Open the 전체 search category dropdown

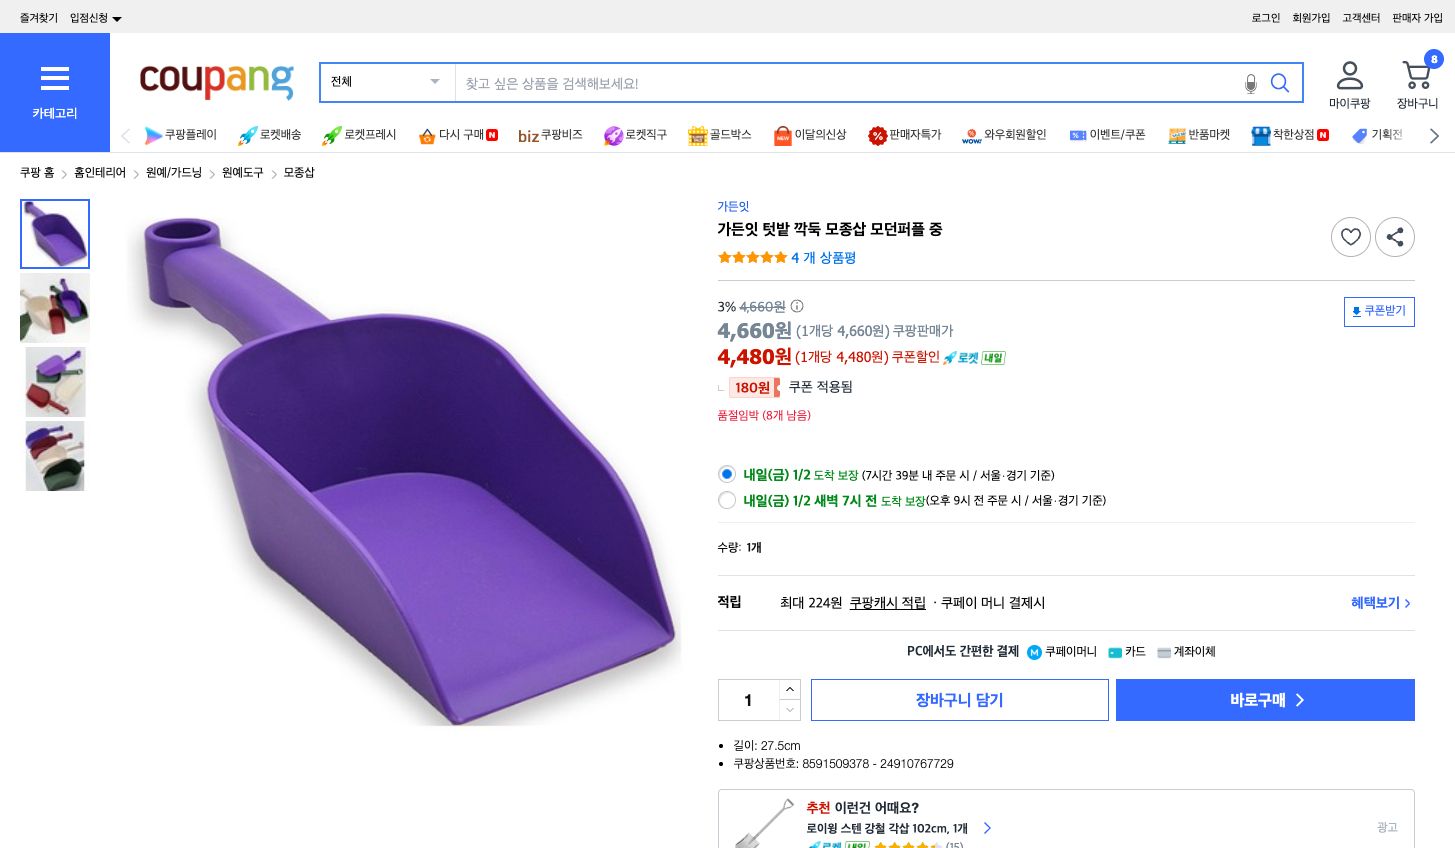[385, 82]
